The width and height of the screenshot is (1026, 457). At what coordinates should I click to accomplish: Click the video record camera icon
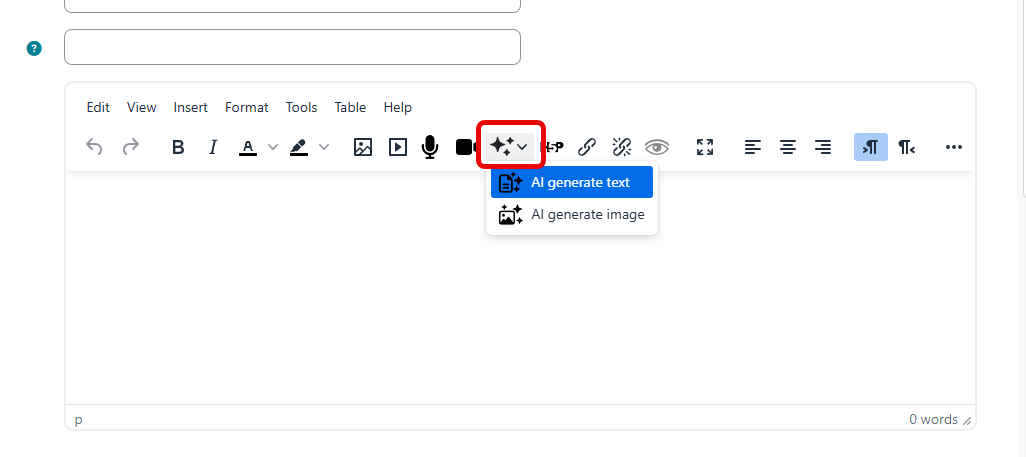click(x=465, y=147)
